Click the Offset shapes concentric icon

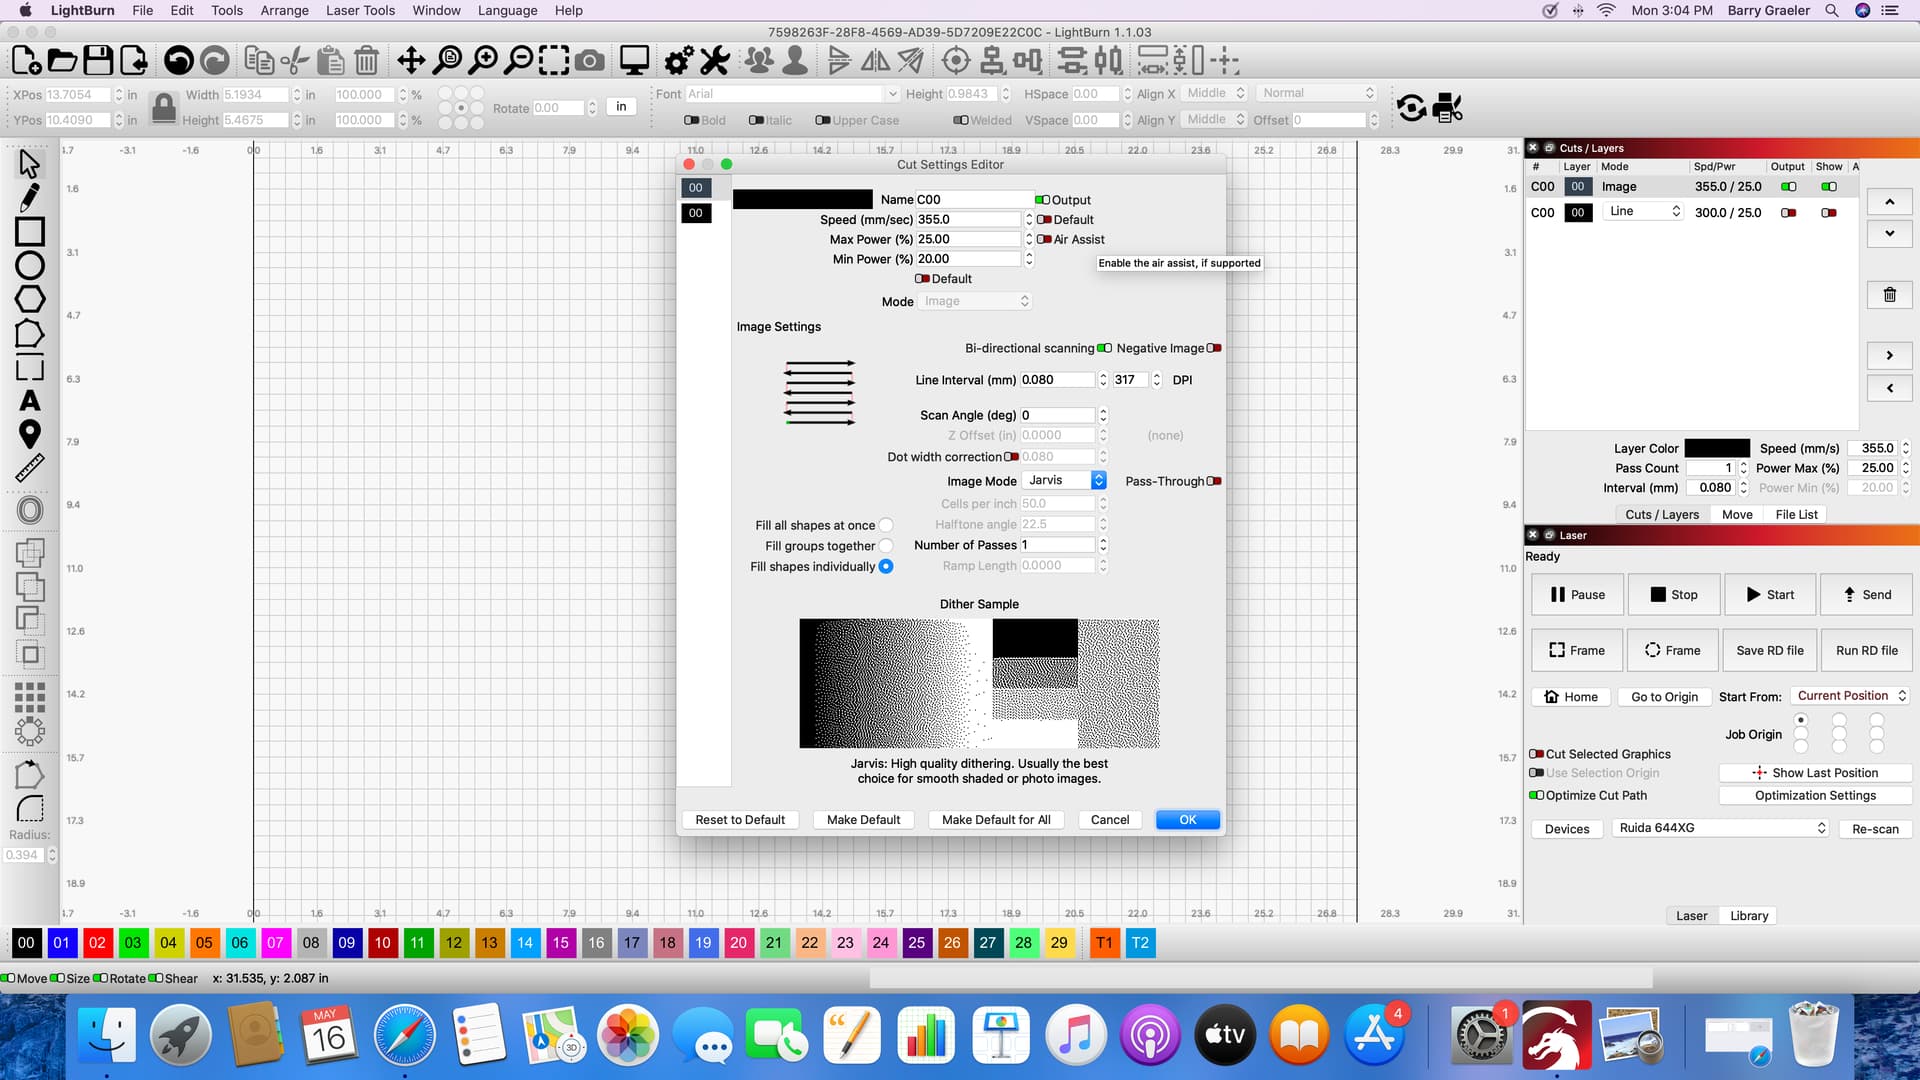tap(30, 510)
